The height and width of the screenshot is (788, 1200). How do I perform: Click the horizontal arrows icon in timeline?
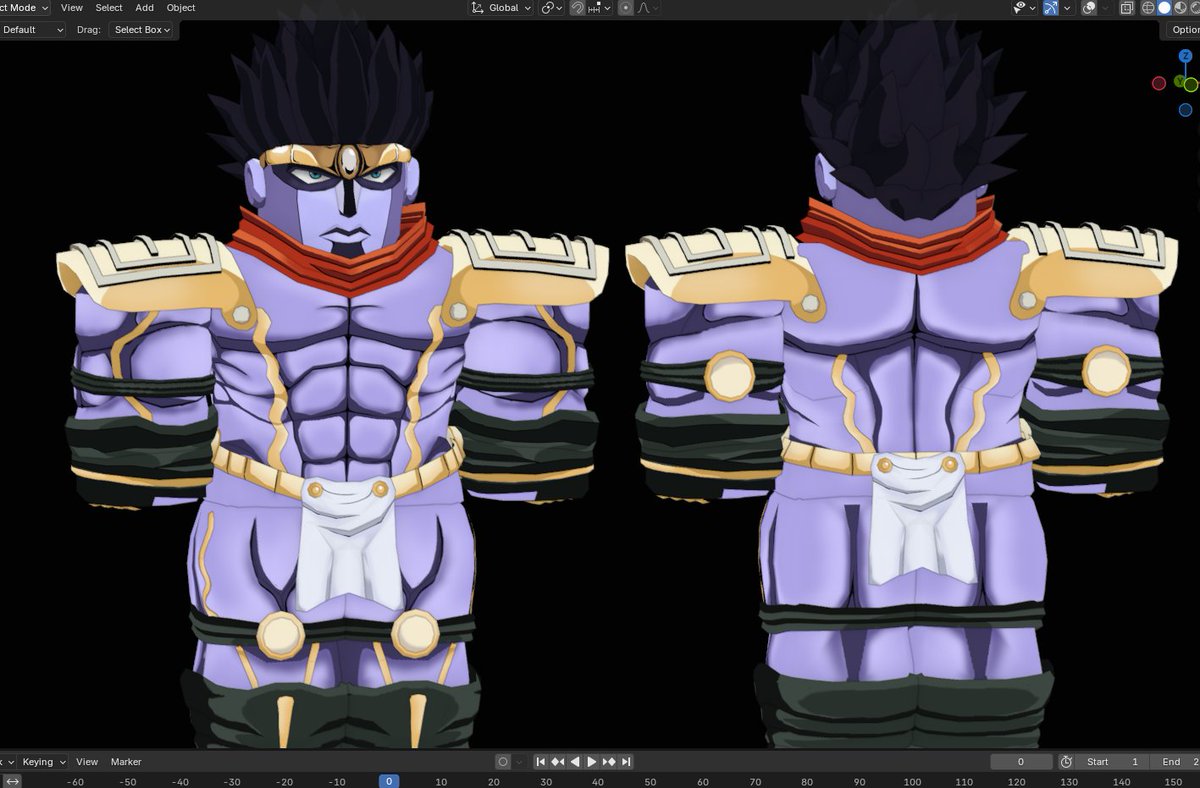tap(12, 781)
